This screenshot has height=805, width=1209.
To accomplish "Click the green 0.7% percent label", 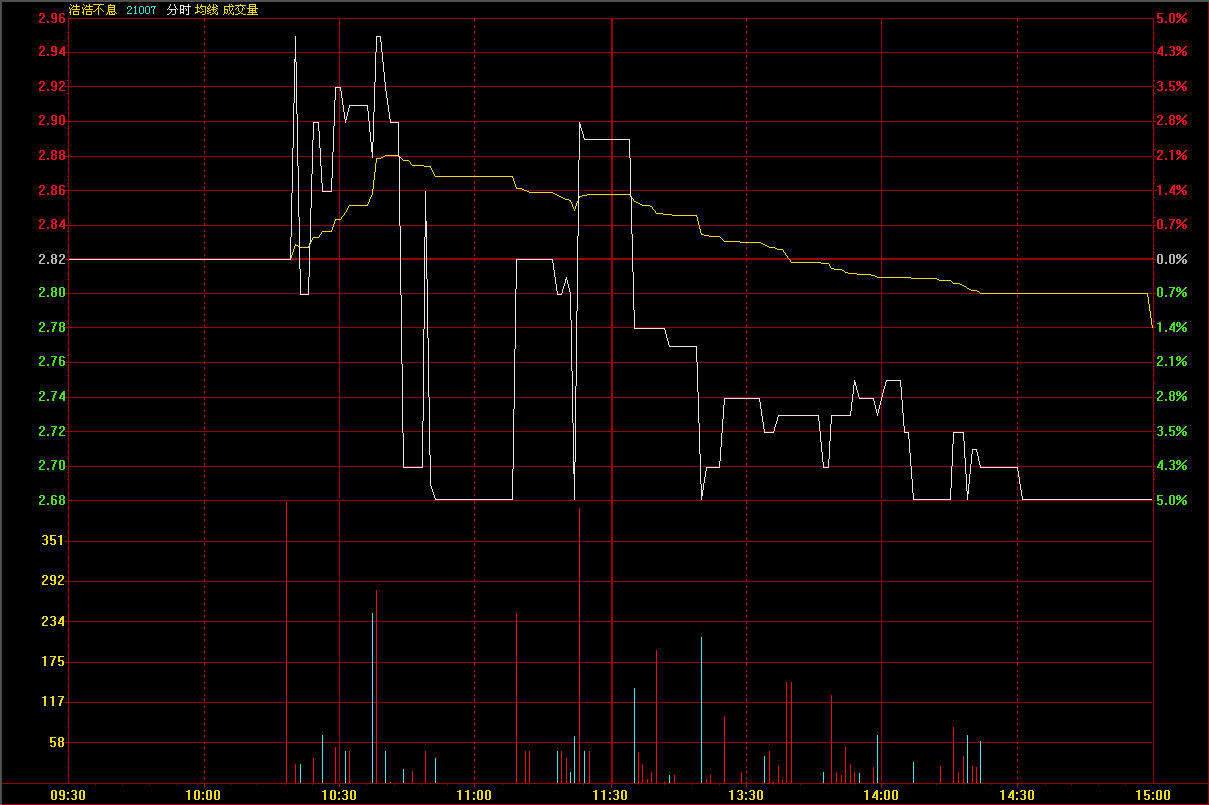I will pyautogui.click(x=1171, y=293).
